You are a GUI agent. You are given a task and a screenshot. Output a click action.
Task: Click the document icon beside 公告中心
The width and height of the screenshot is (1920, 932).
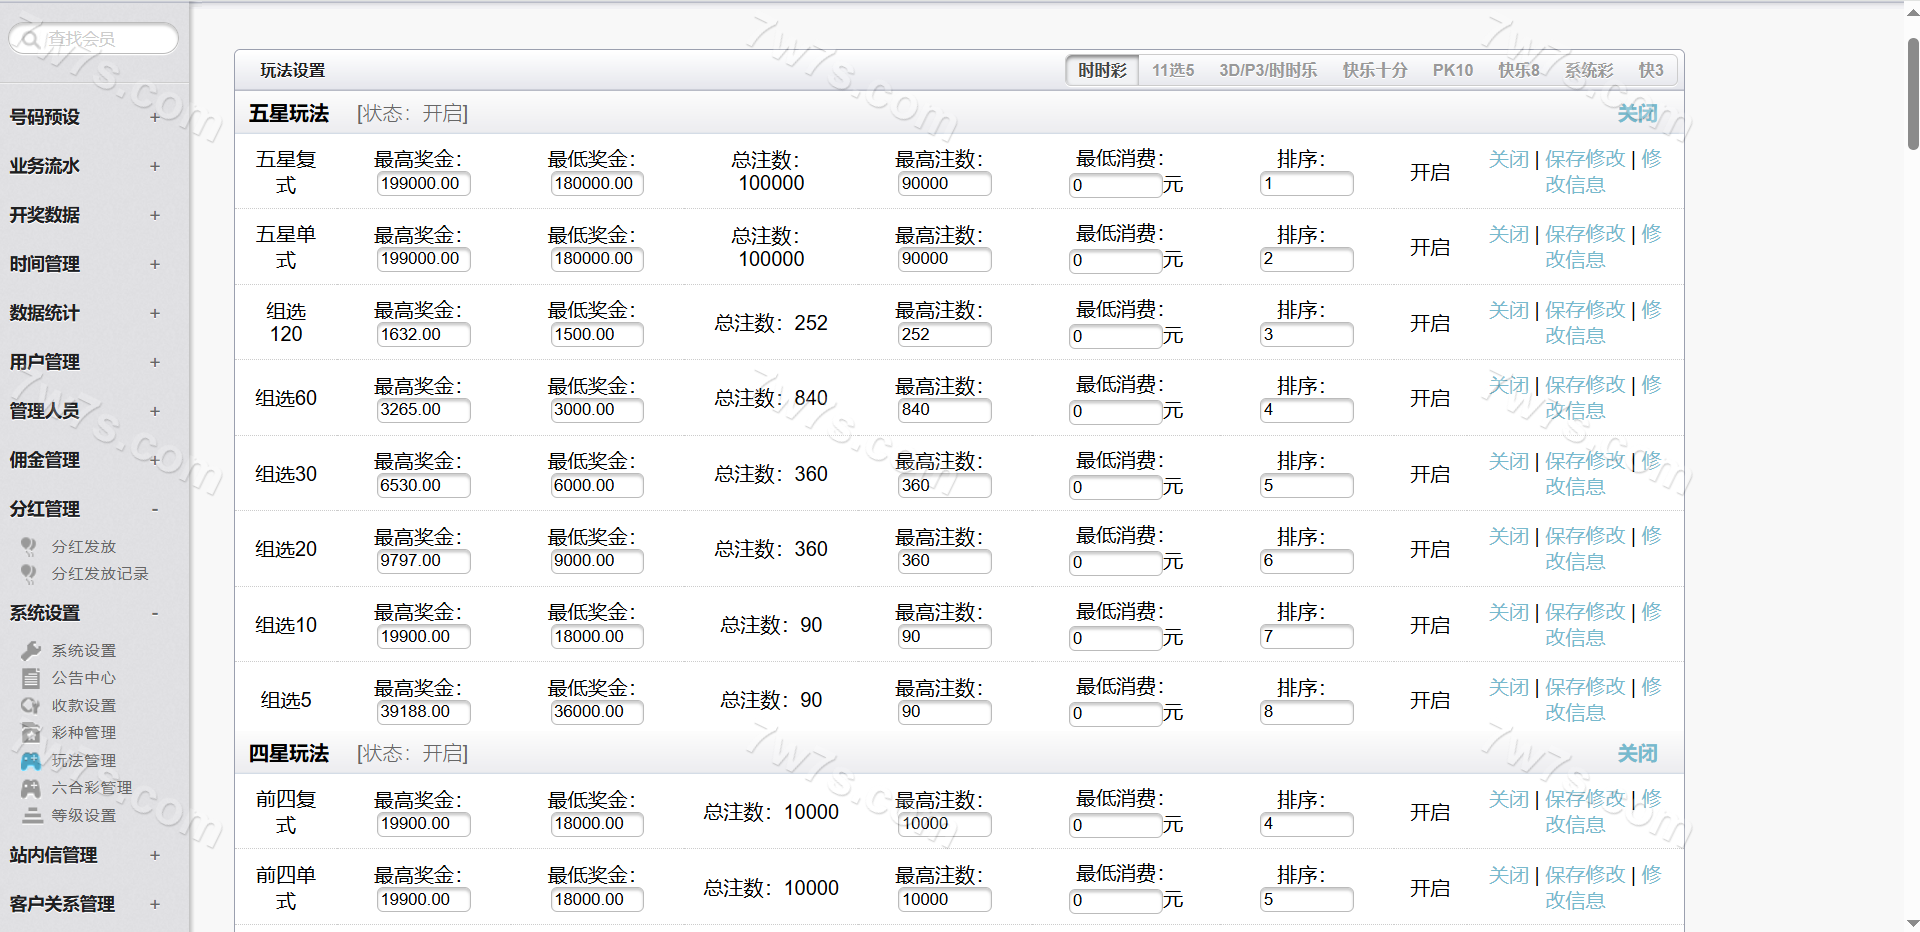point(31,678)
